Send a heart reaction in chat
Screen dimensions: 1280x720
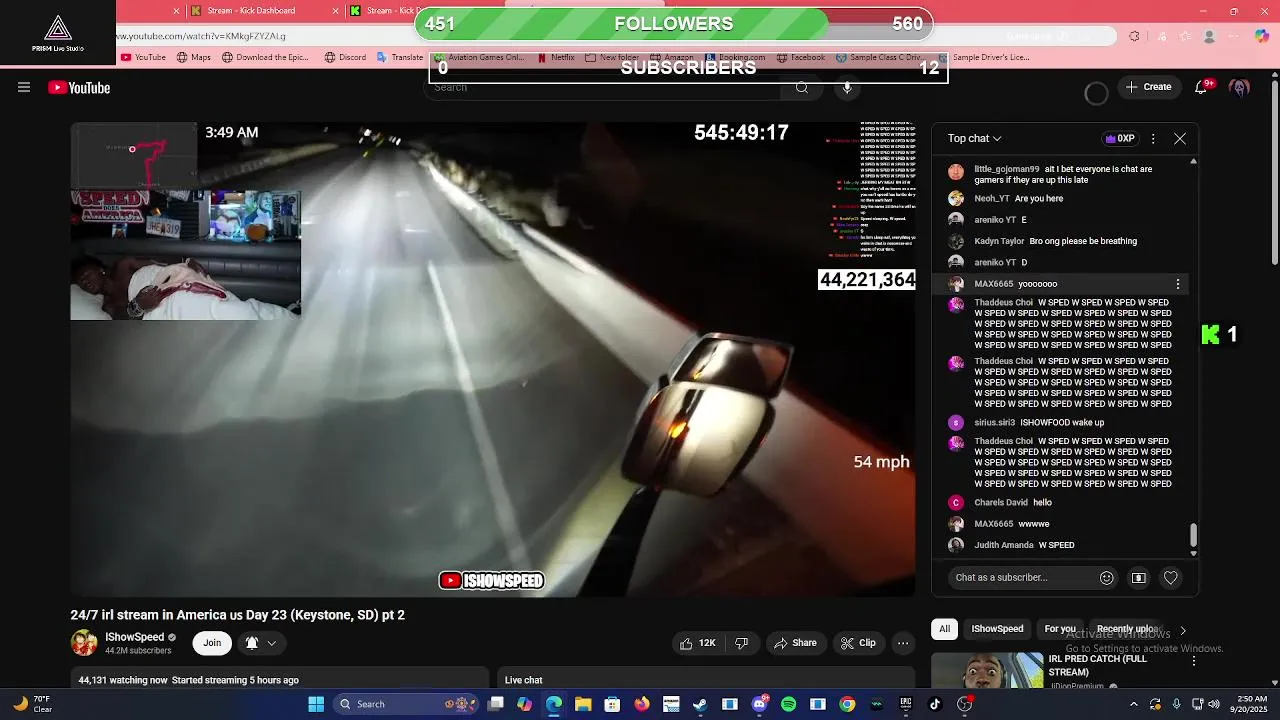coord(1171,577)
